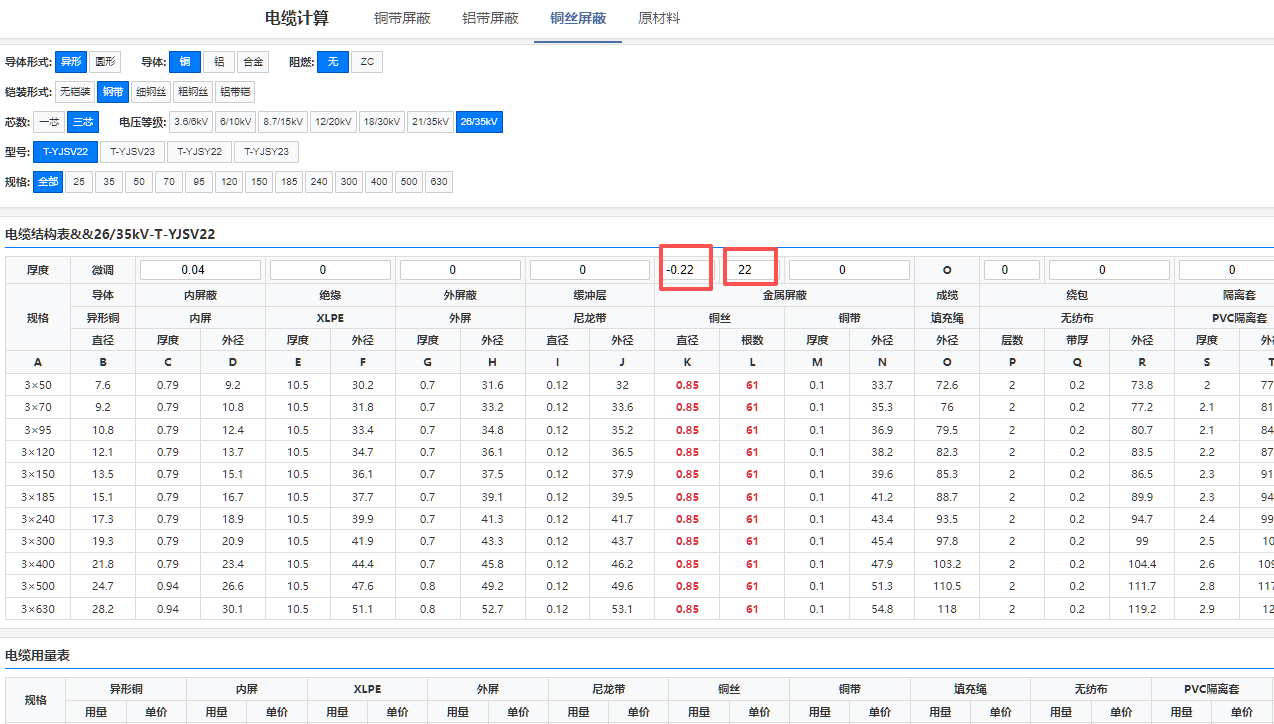The height and width of the screenshot is (724, 1274).
Task: Switch core count to 一芯
Action: coord(49,122)
